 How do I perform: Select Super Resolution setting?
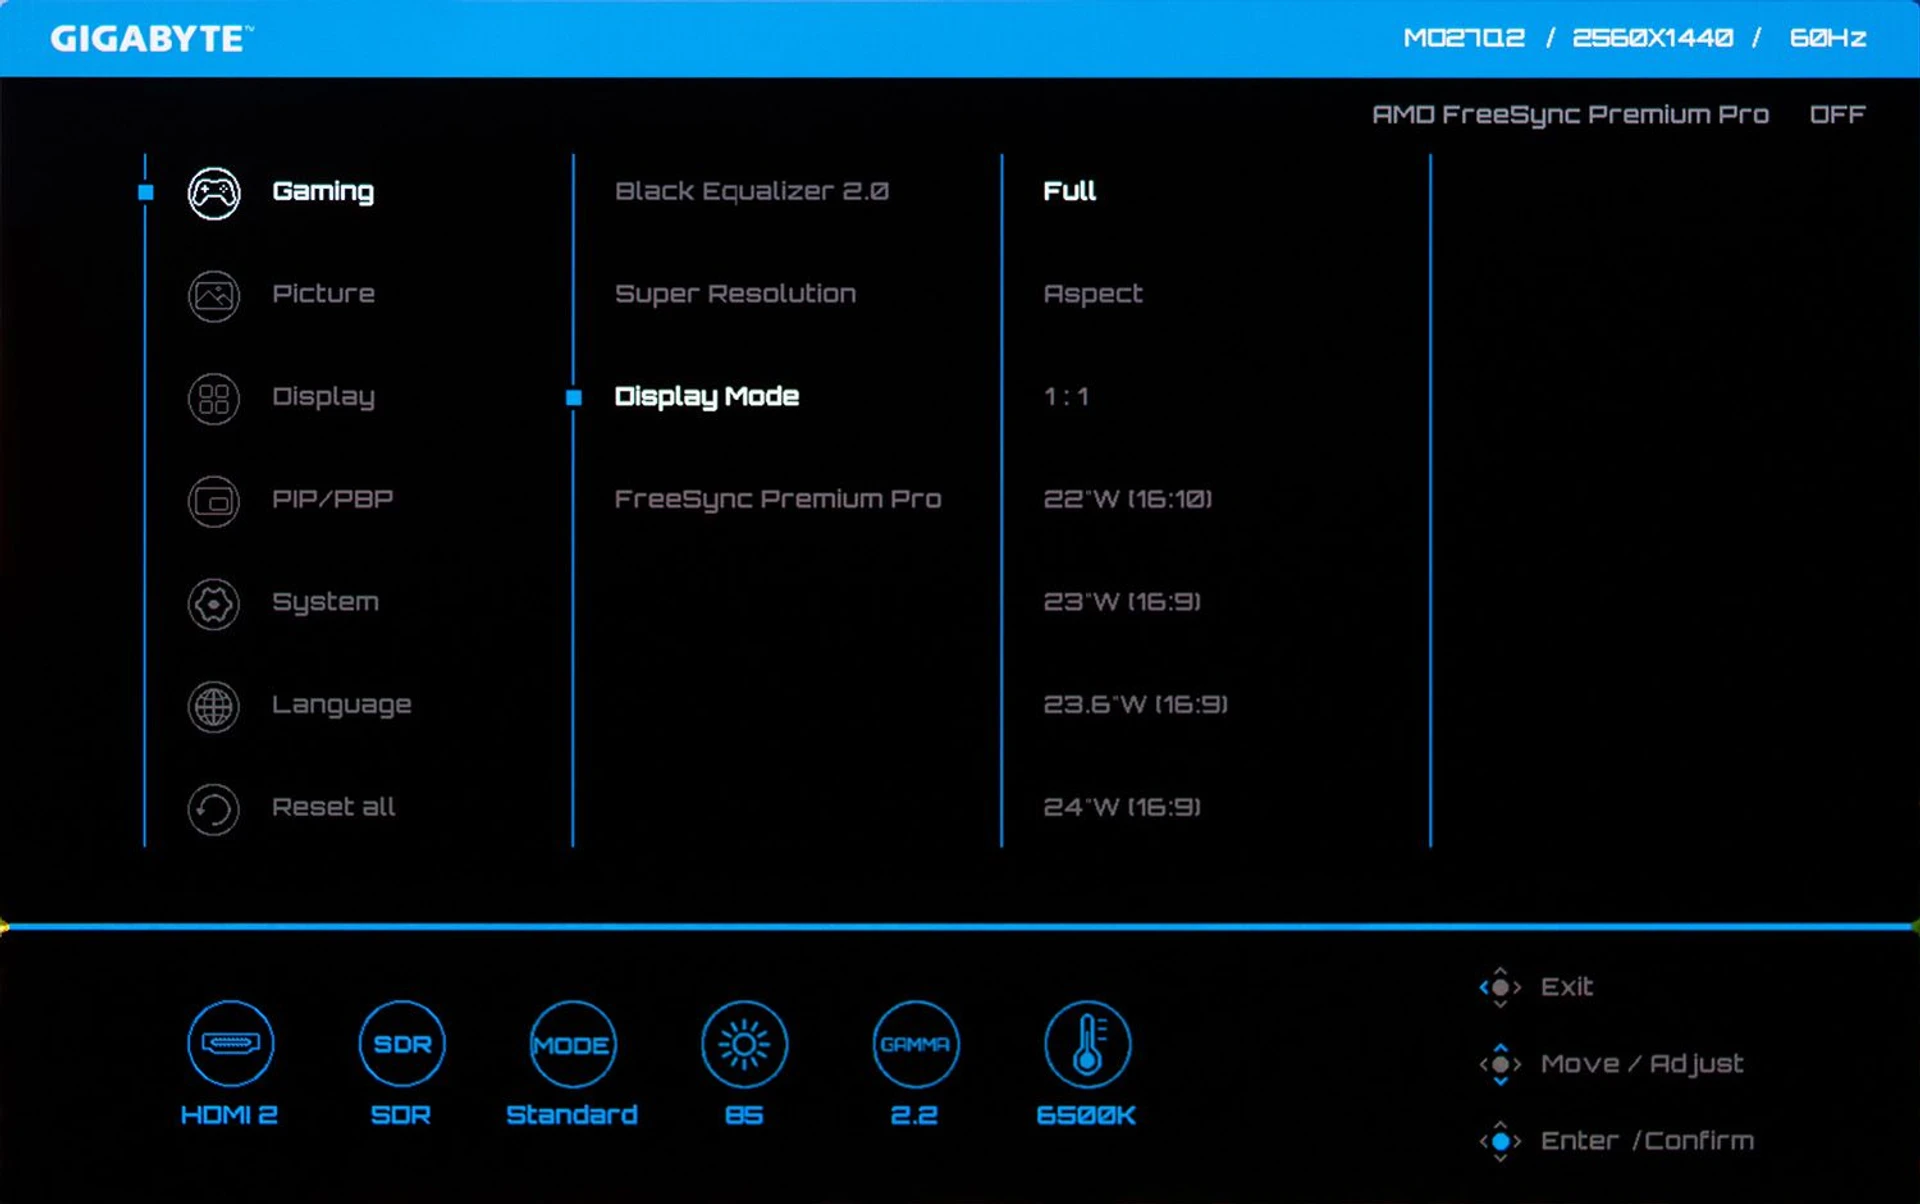tap(735, 293)
